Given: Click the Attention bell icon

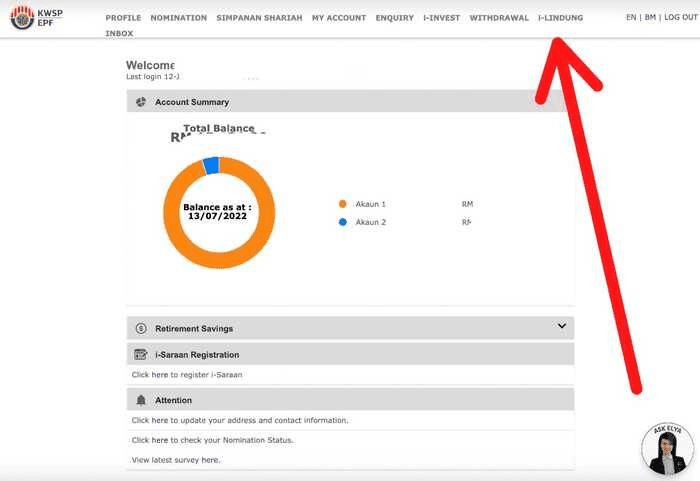Looking at the screenshot, I should click(141, 400).
